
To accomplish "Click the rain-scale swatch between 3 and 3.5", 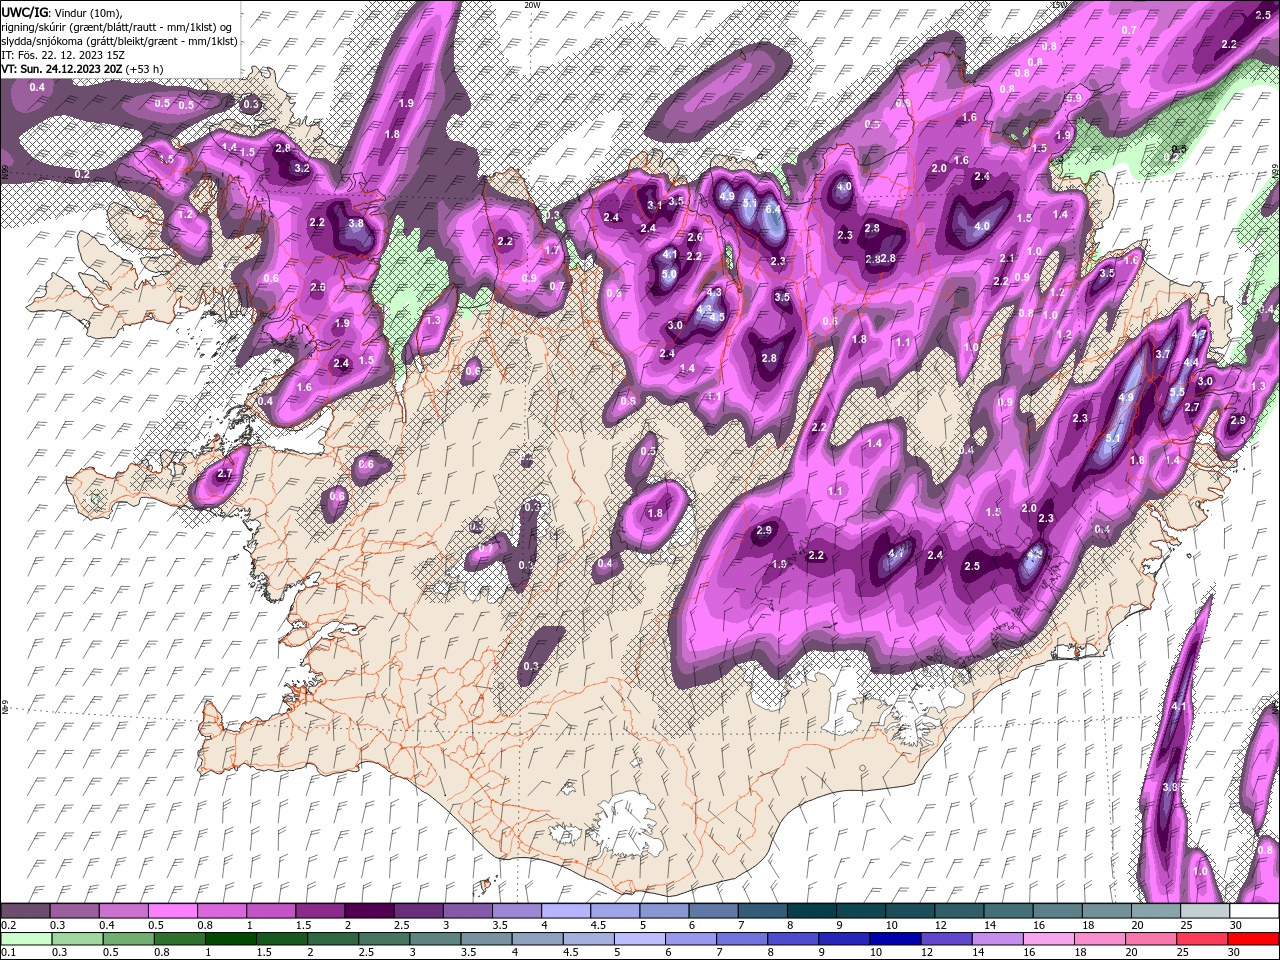I will (x=433, y=938).
